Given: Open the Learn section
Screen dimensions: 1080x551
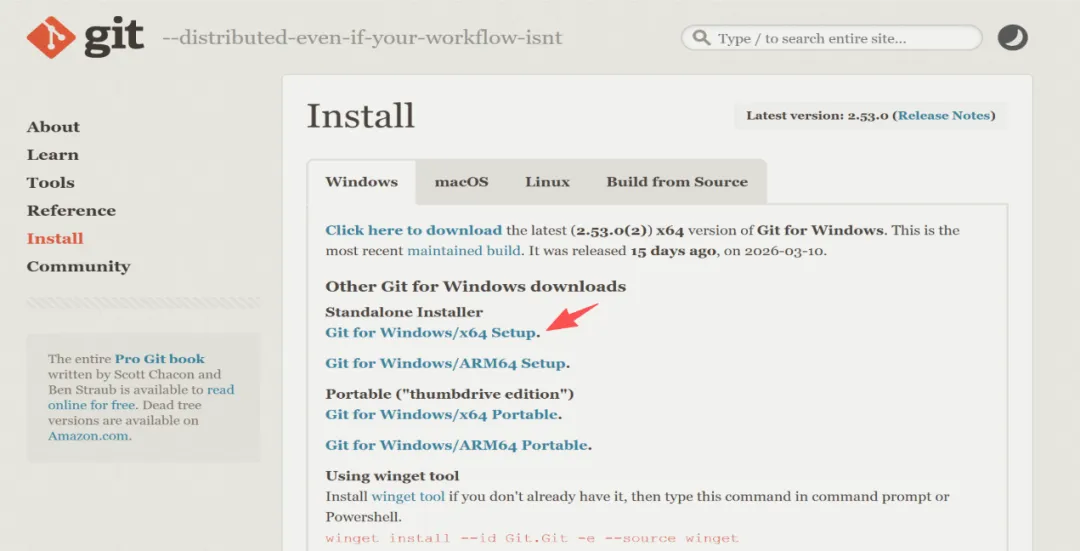Looking at the screenshot, I should point(52,155).
